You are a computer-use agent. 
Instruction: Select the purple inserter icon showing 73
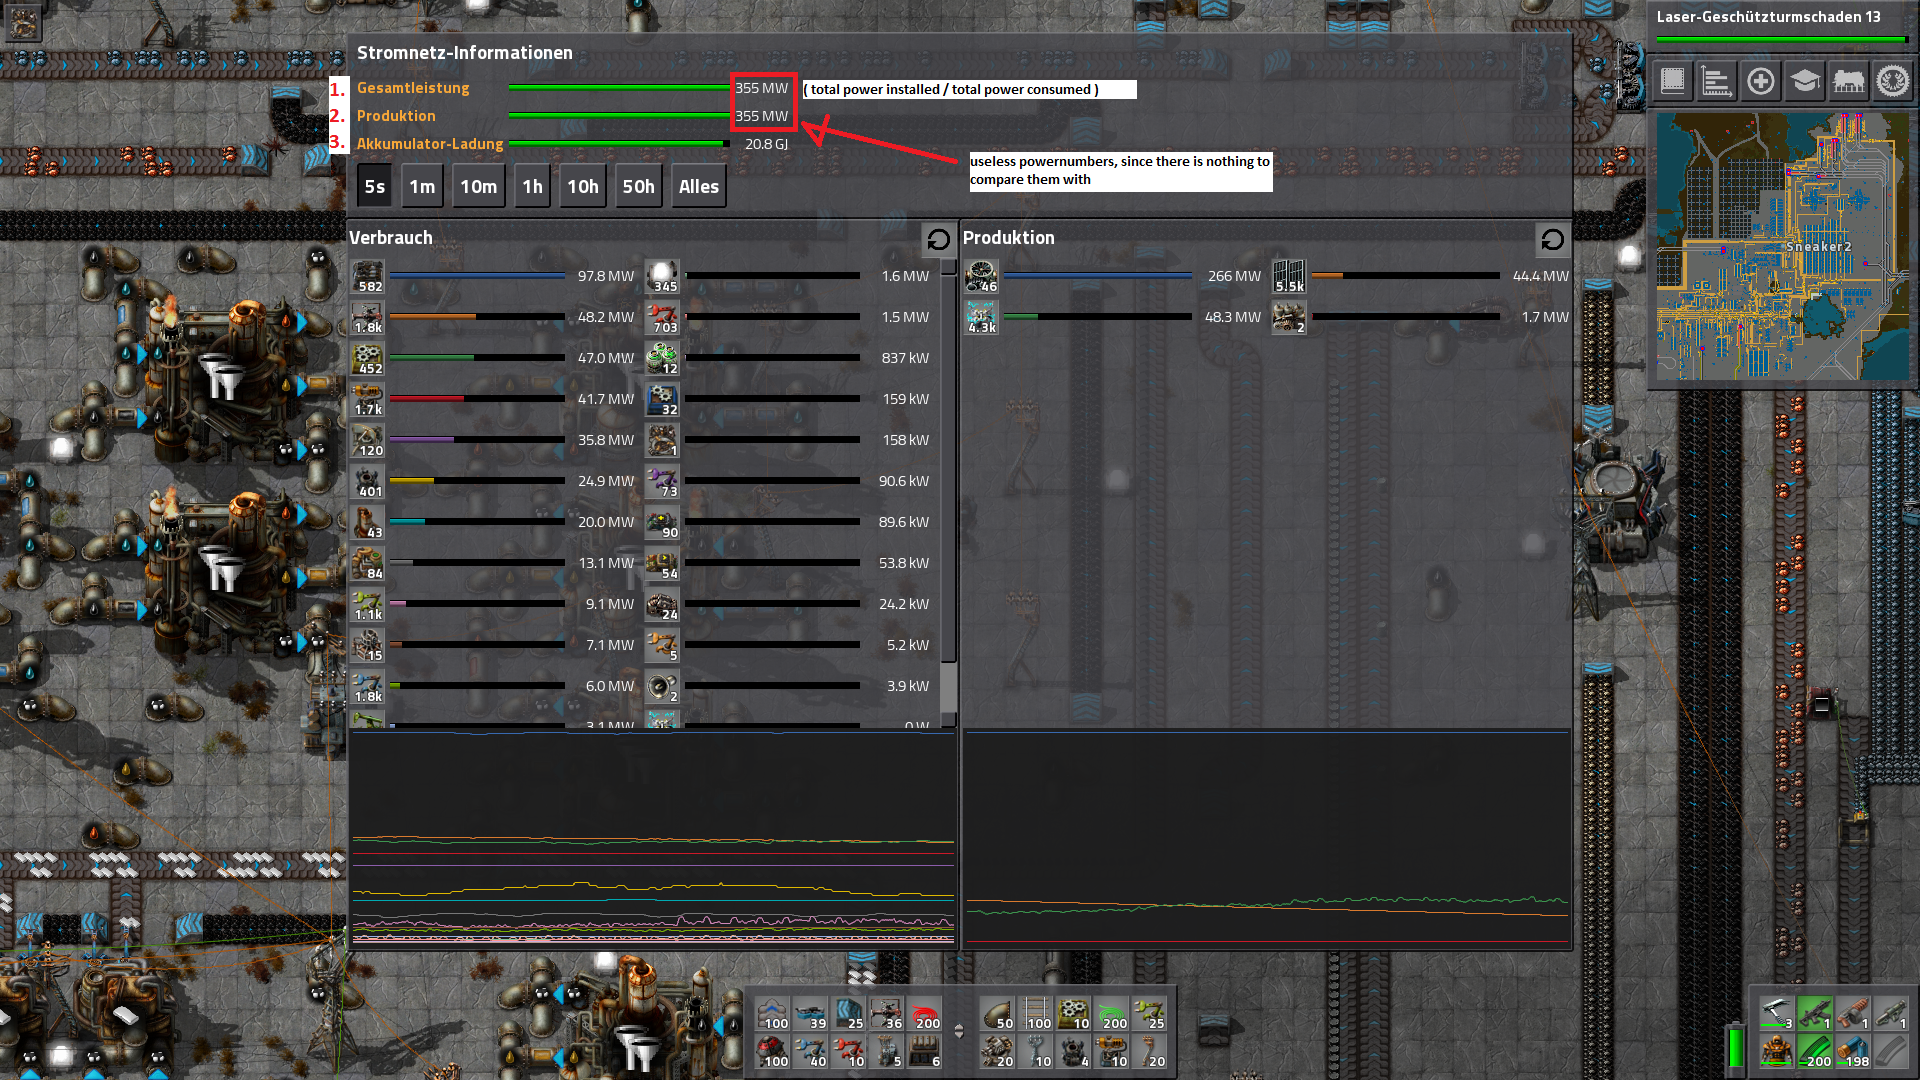[662, 481]
